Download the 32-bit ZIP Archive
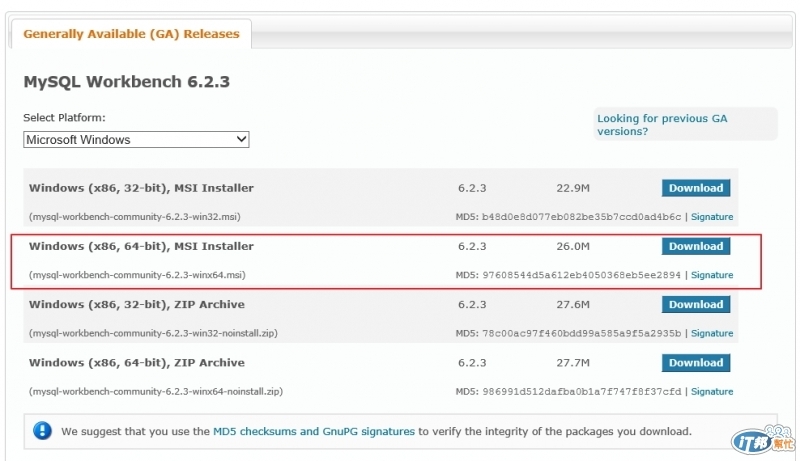The height and width of the screenshot is (461, 800). pyautogui.click(x=695, y=304)
